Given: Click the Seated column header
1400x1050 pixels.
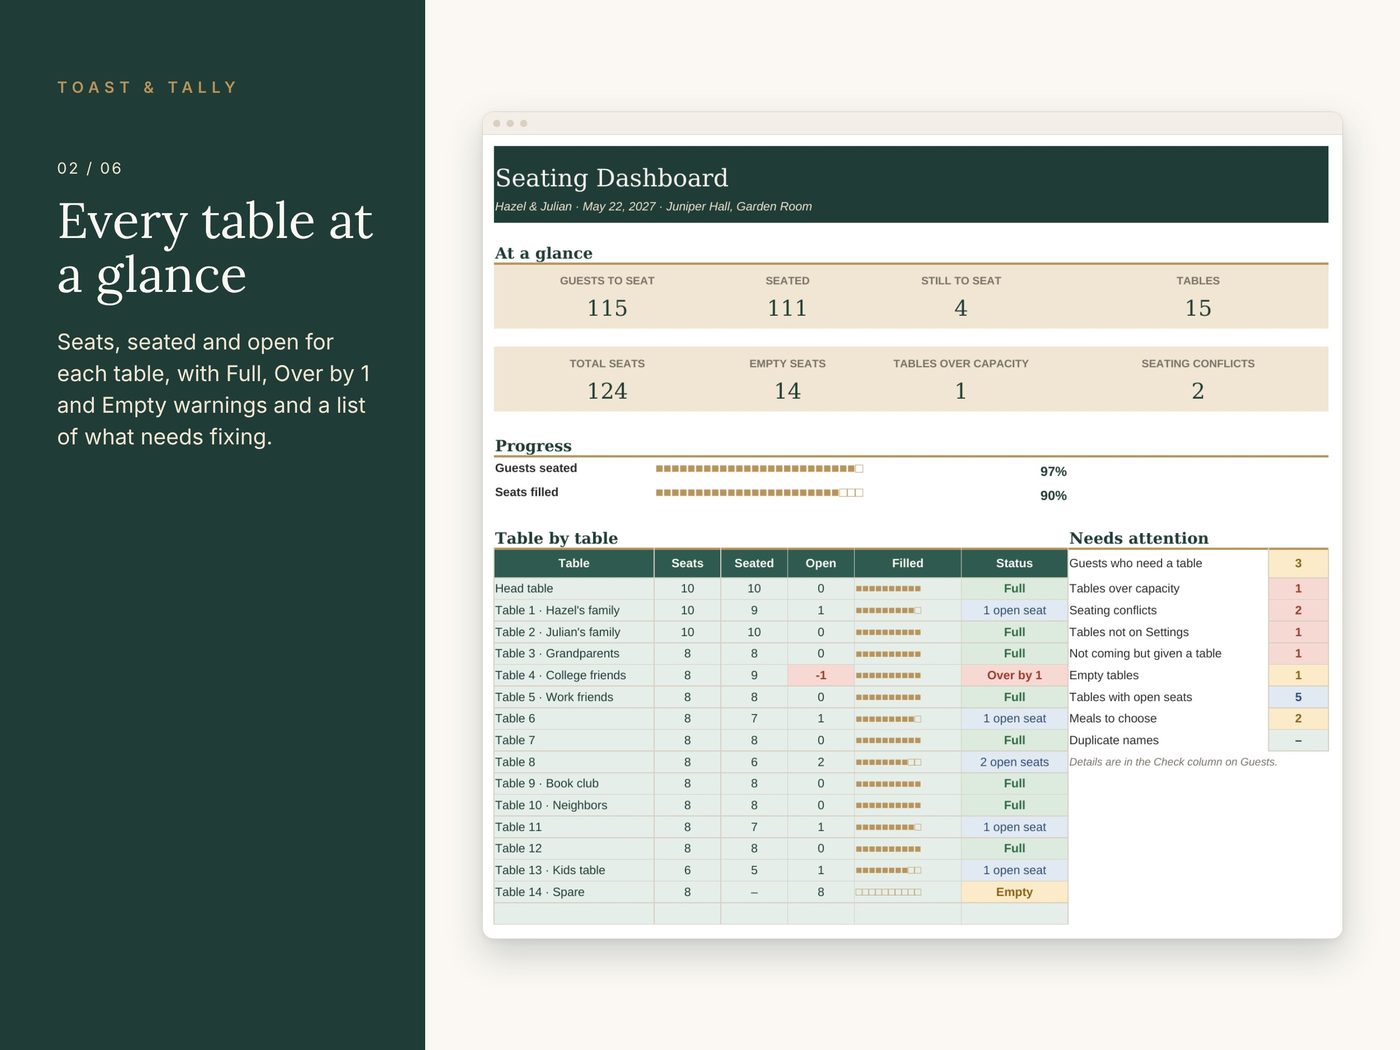Looking at the screenshot, I should tap(754, 563).
